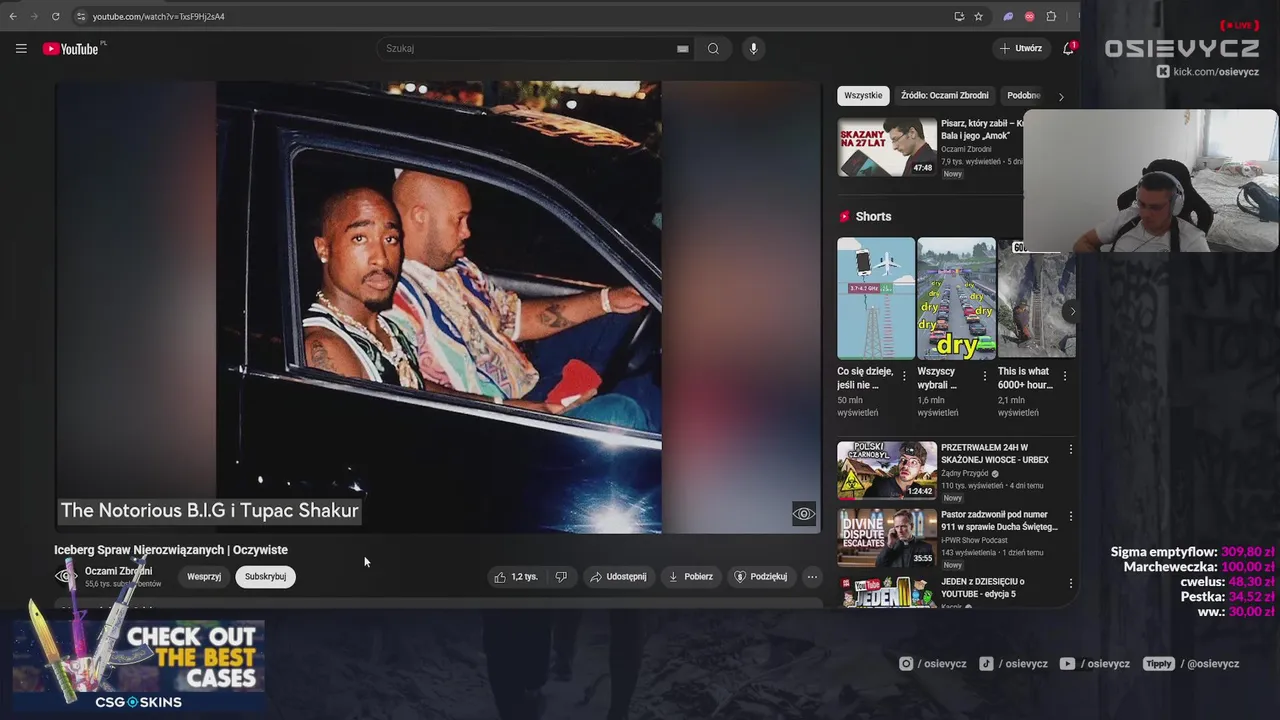This screenshot has height=720, width=1280.
Task: Open Jeden z dziesięciu o YouTube thumbnail
Action: tap(887, 591)
